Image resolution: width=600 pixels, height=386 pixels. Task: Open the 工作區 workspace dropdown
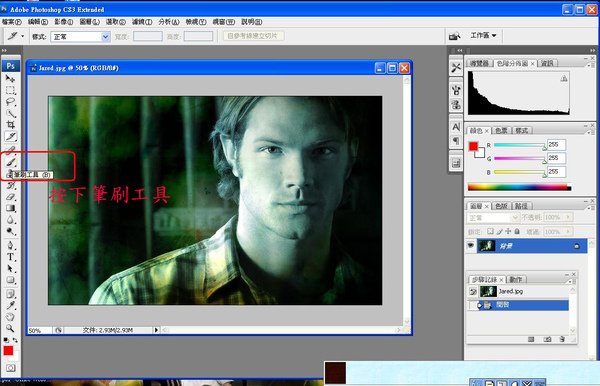click(483, 36)
